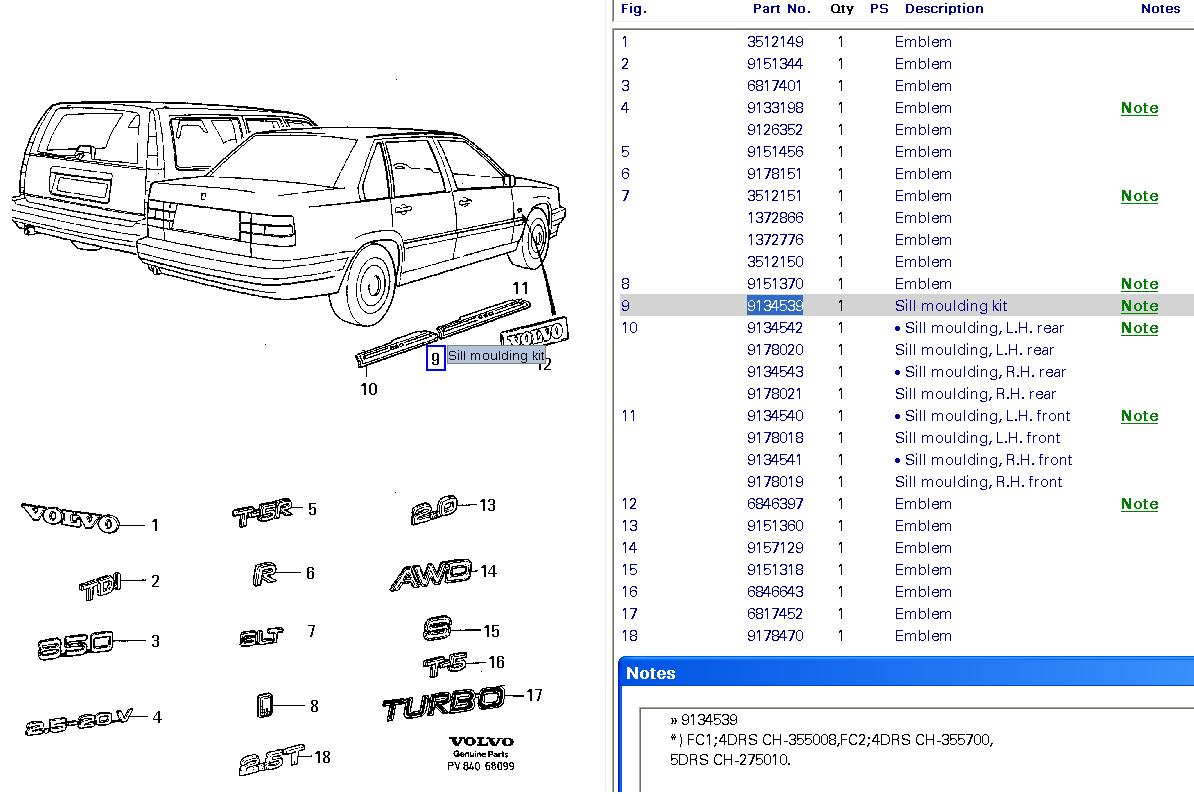Click the boxed callout 9 in the diagram

[x=436, y=359]
